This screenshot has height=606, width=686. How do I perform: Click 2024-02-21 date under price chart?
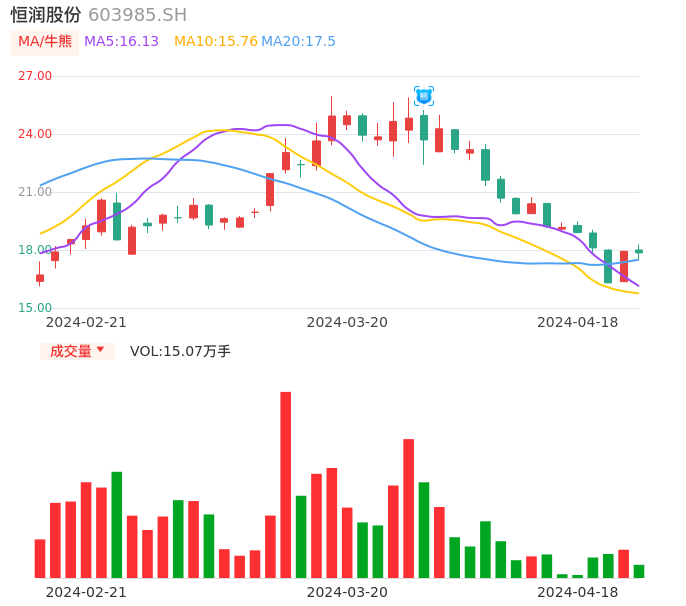click(x=86, y=322)
